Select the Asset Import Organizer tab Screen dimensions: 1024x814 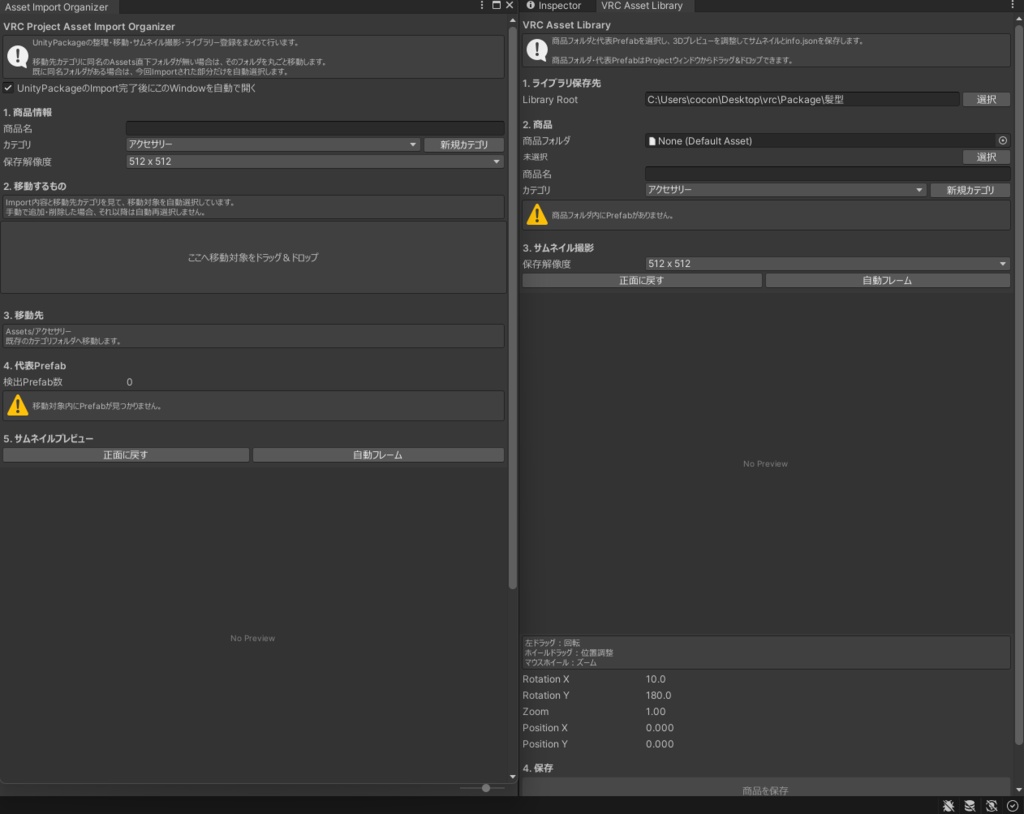[x=57, y=7]
